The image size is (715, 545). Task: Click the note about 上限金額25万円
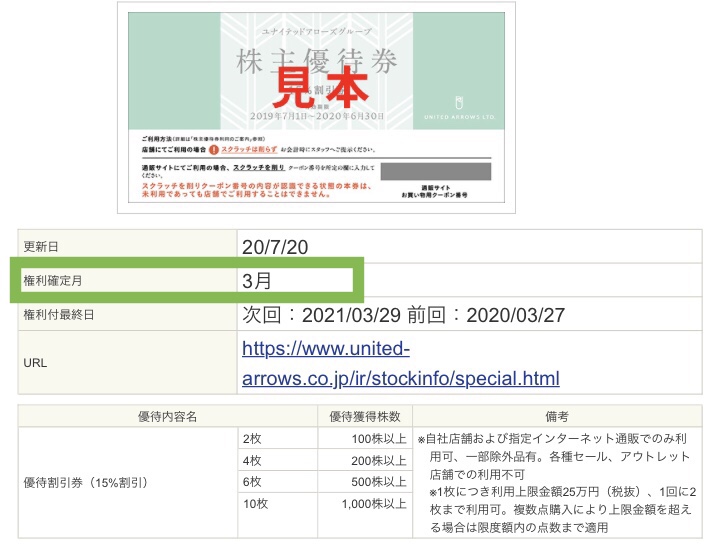pos(563,509)
